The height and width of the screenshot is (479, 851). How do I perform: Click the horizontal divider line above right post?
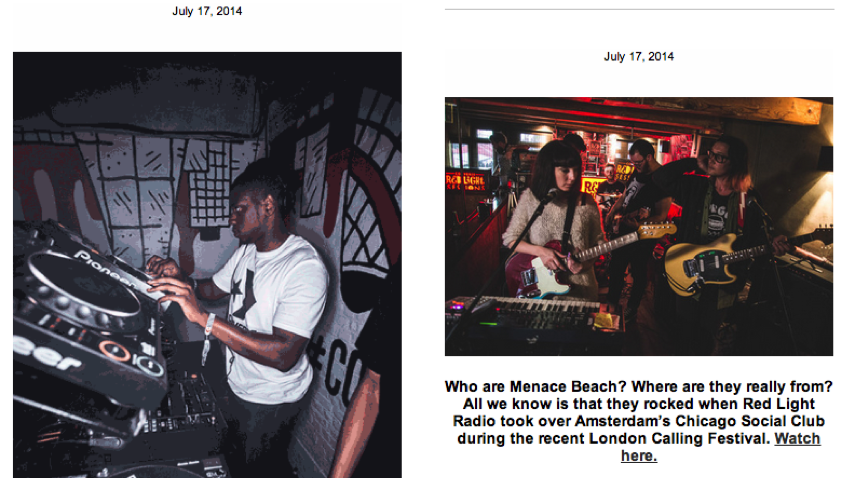point(639,9)
